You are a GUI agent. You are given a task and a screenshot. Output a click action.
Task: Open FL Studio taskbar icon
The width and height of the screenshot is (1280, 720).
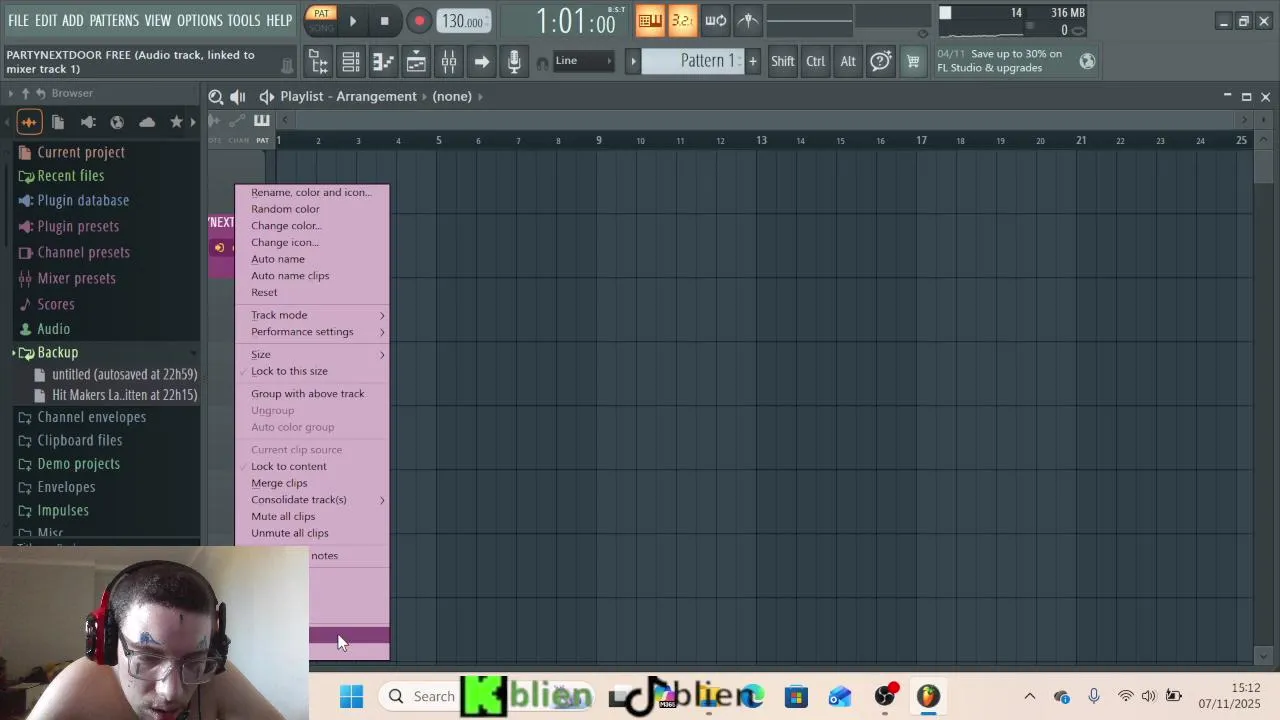coord(928,696)
